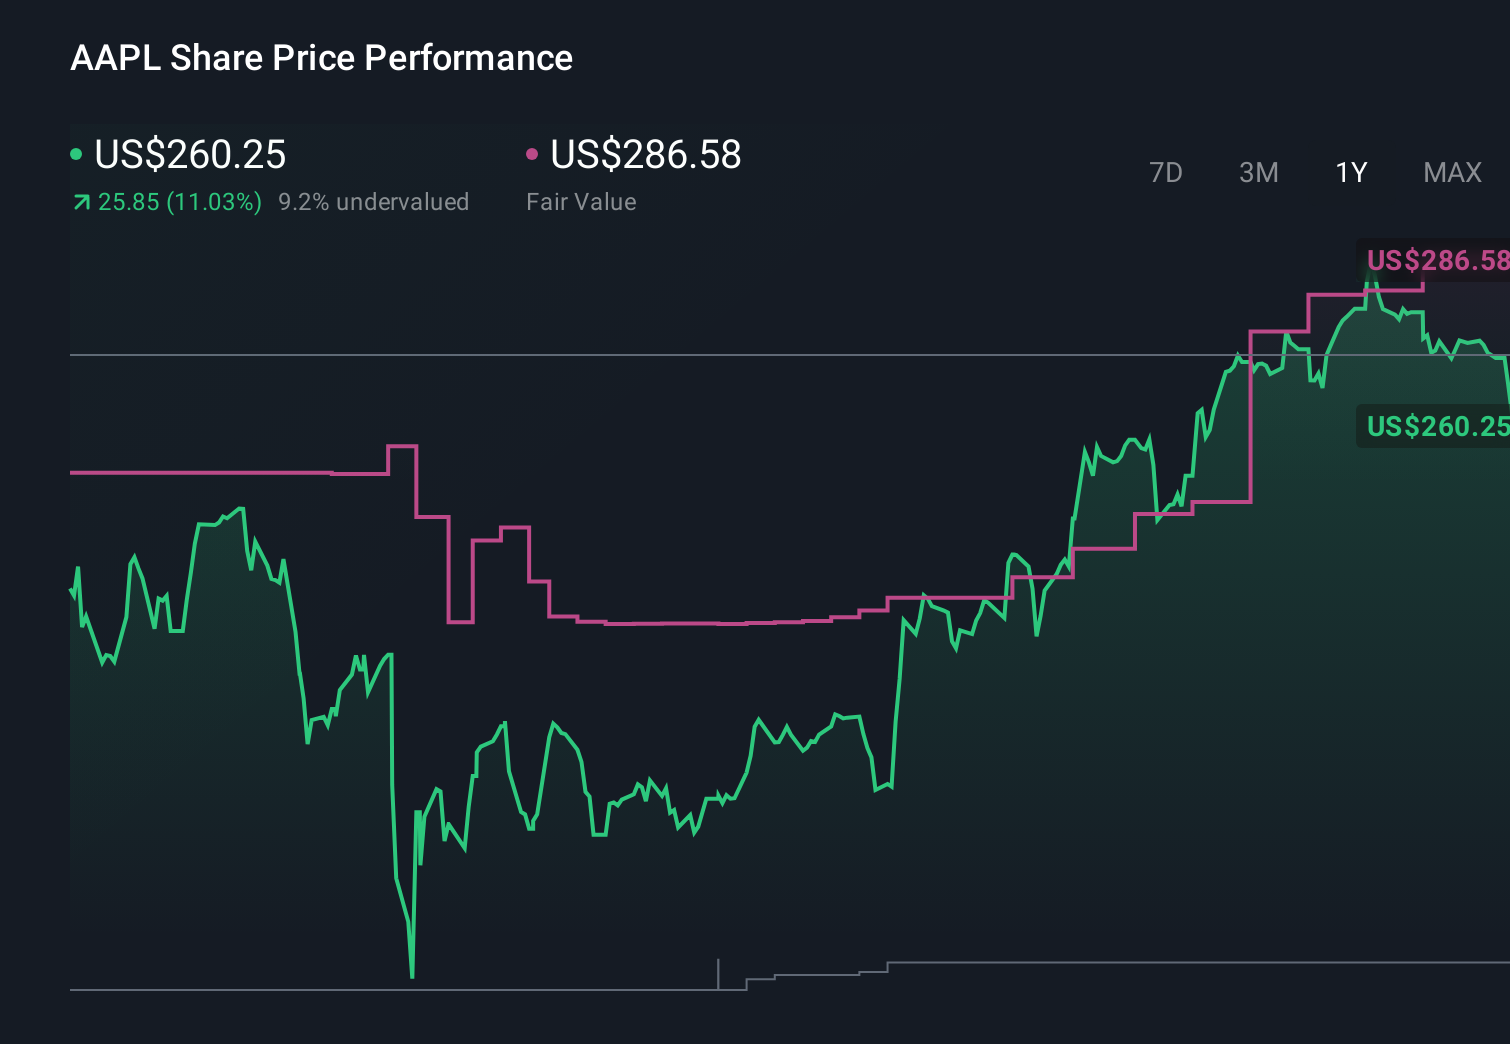This screenshot has height=1044, width=1510.
Task: Switch chart to the 3M range
Action: tap(1258, 173)
